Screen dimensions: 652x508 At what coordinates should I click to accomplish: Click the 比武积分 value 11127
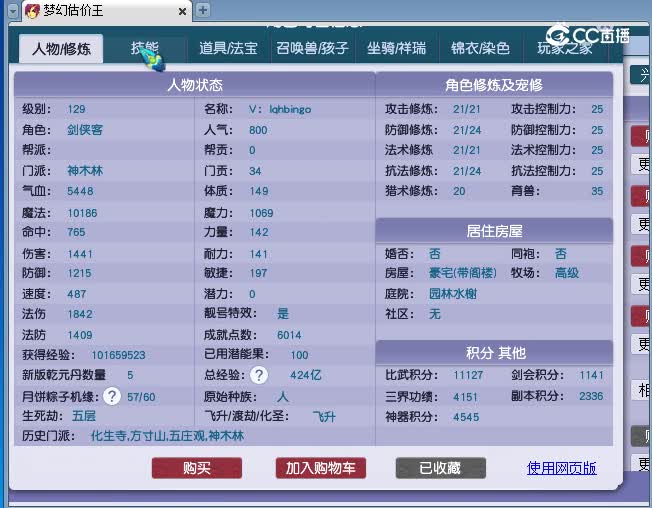468,375
